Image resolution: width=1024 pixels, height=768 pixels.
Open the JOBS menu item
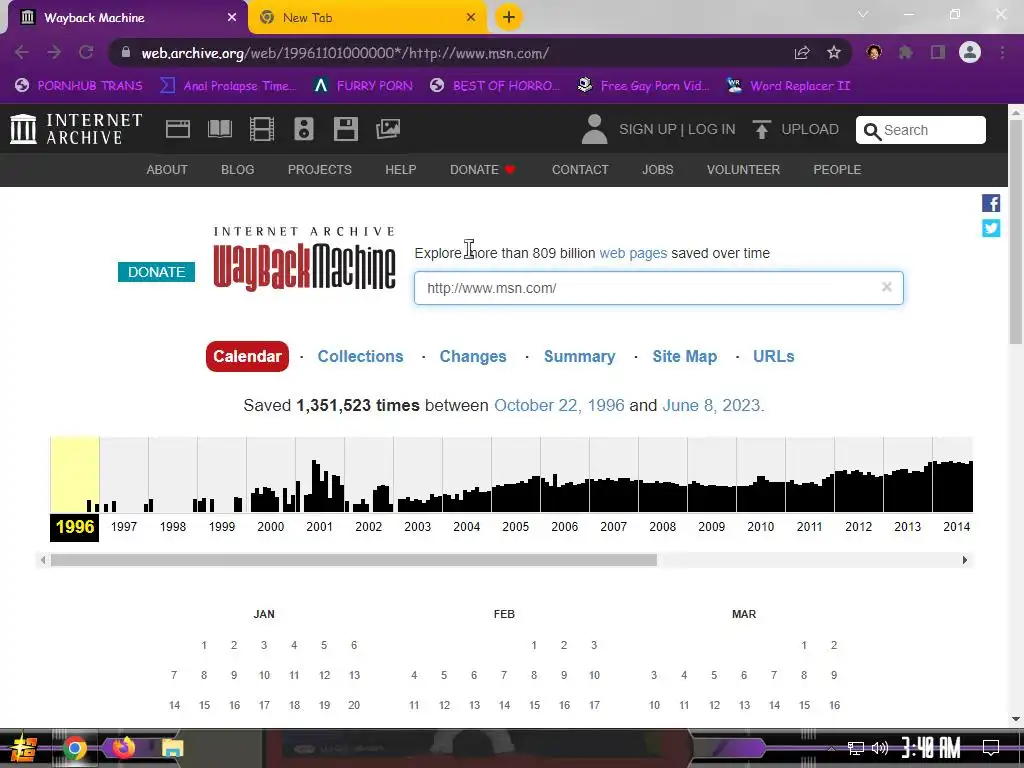click(657, 170)
